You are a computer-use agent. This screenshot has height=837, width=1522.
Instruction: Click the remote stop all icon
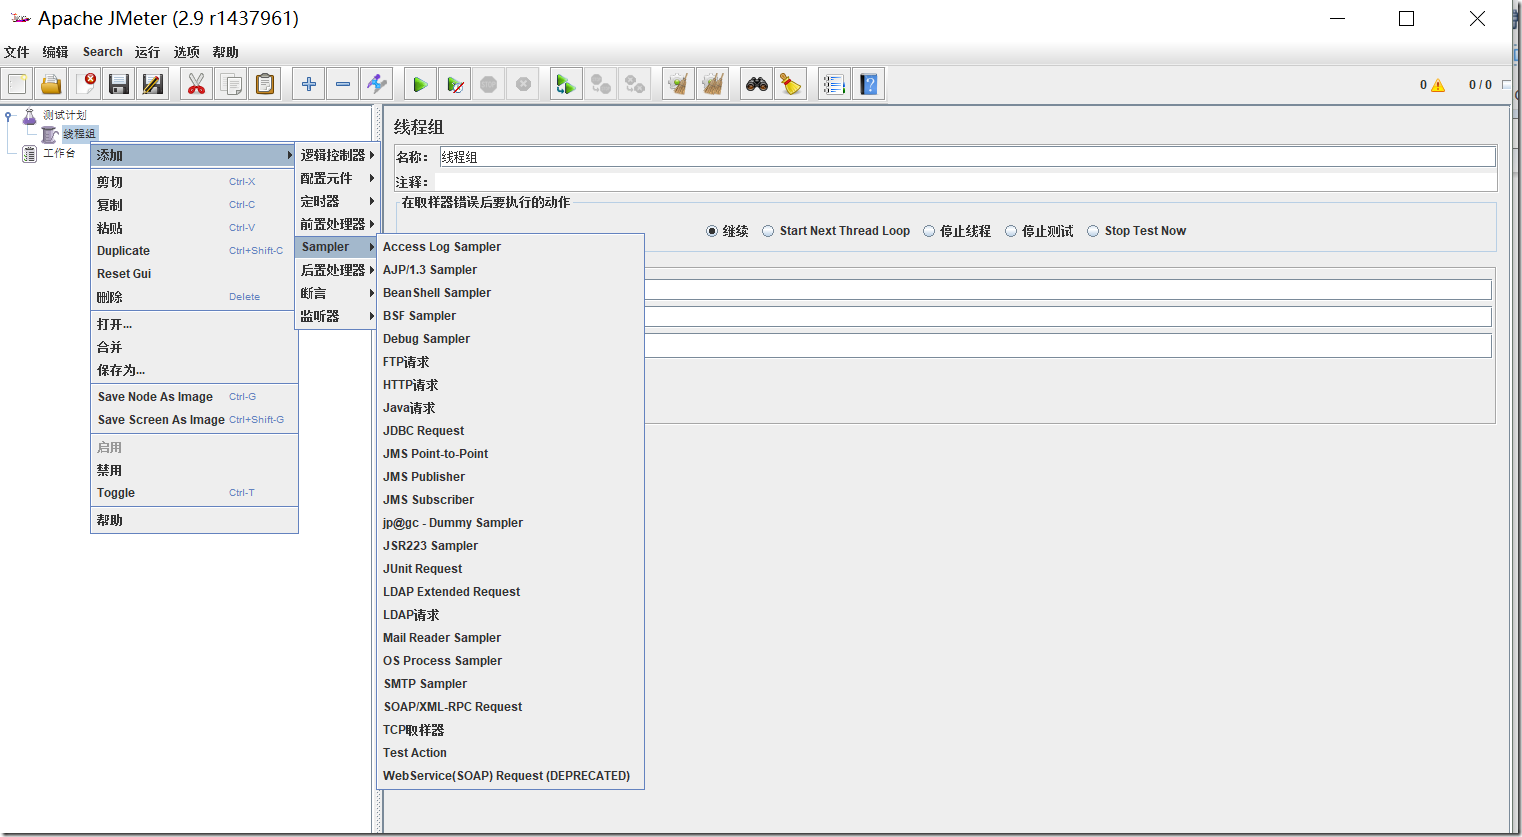(x=600, y=84)
